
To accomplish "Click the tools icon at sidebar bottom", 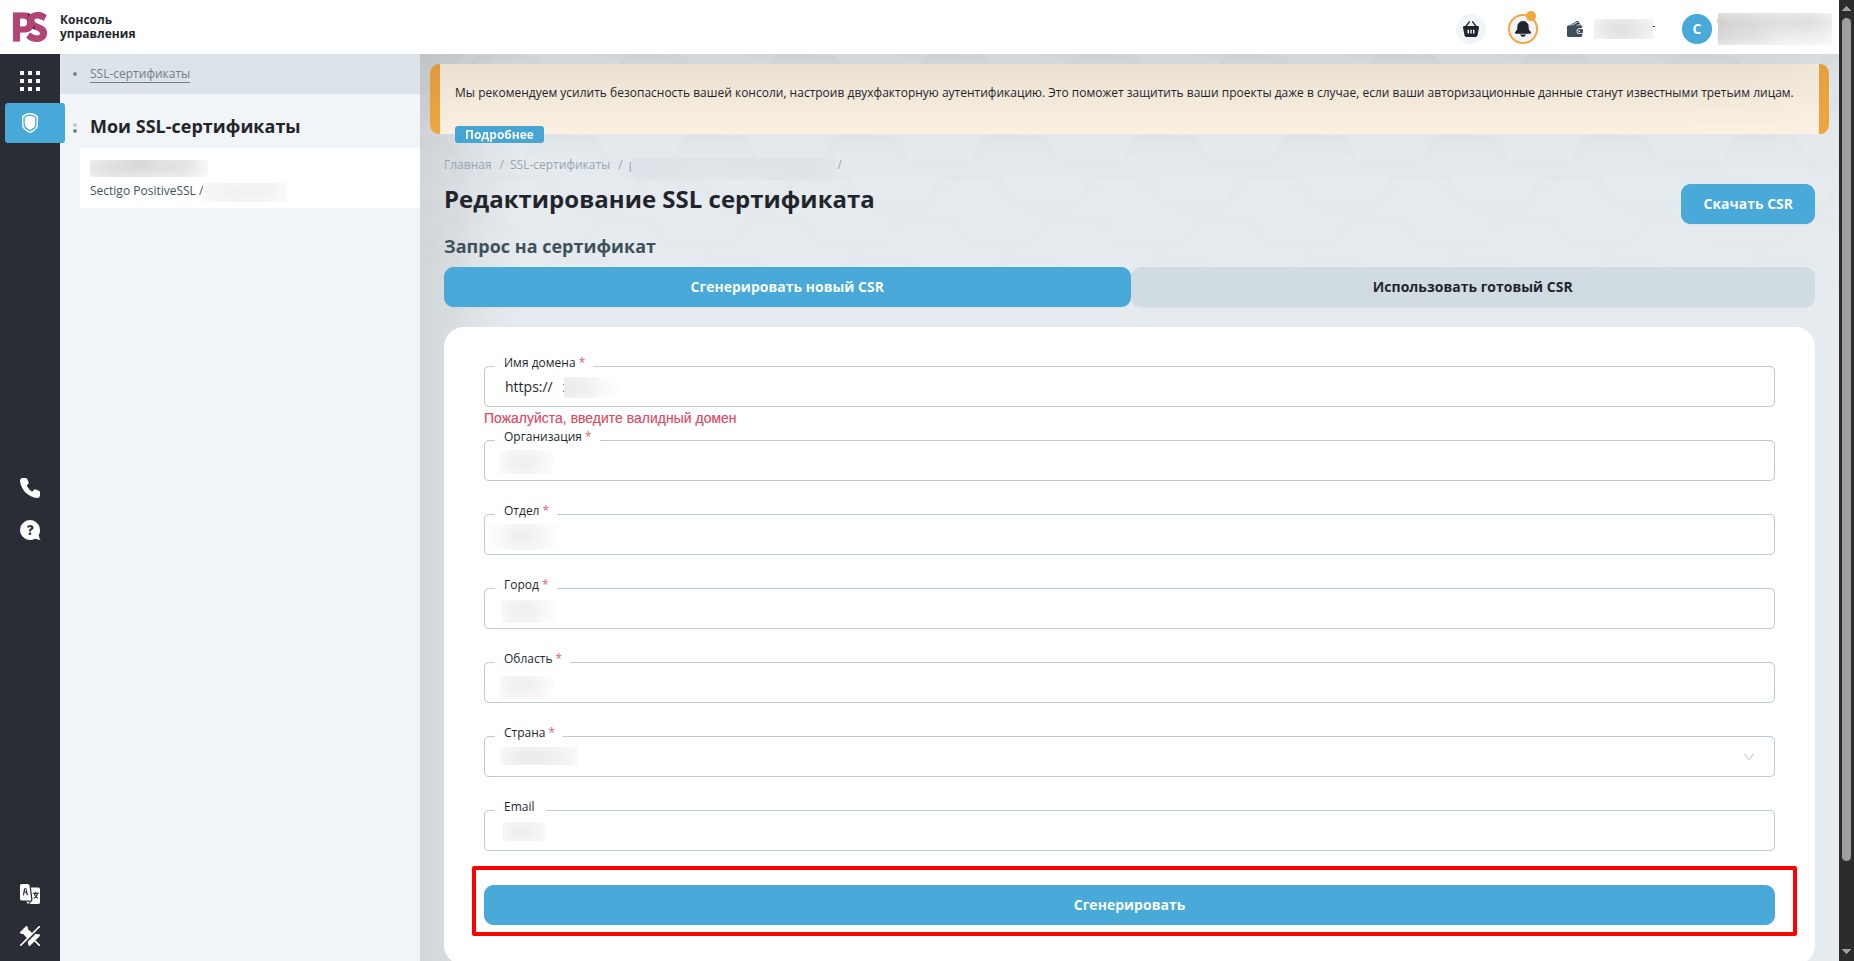I will (30, 936).
